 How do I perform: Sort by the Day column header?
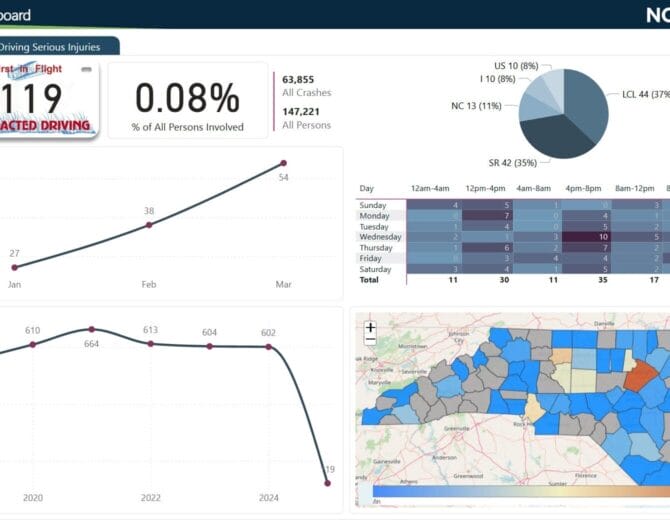point(366,188)
